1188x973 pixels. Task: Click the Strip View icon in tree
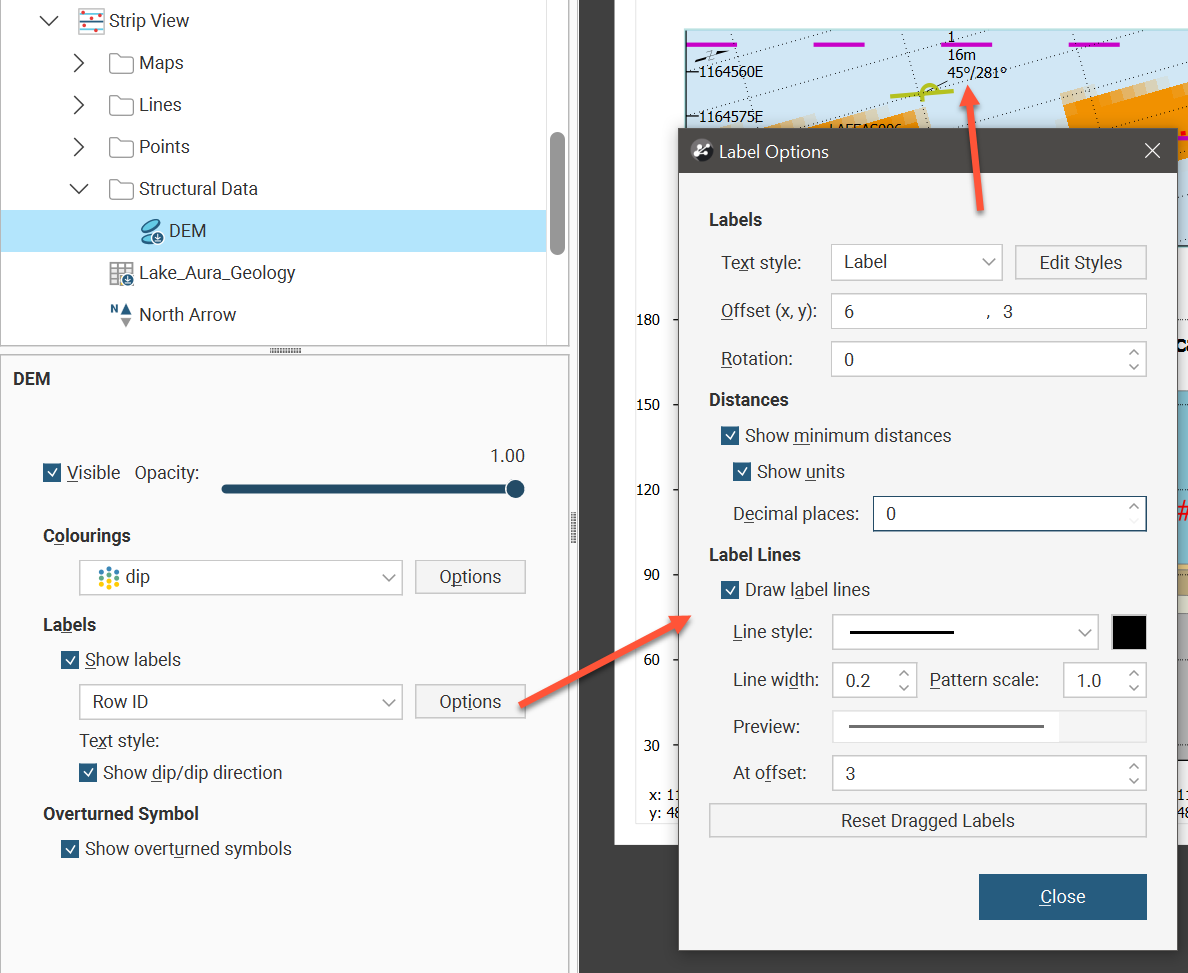(91, 21)
